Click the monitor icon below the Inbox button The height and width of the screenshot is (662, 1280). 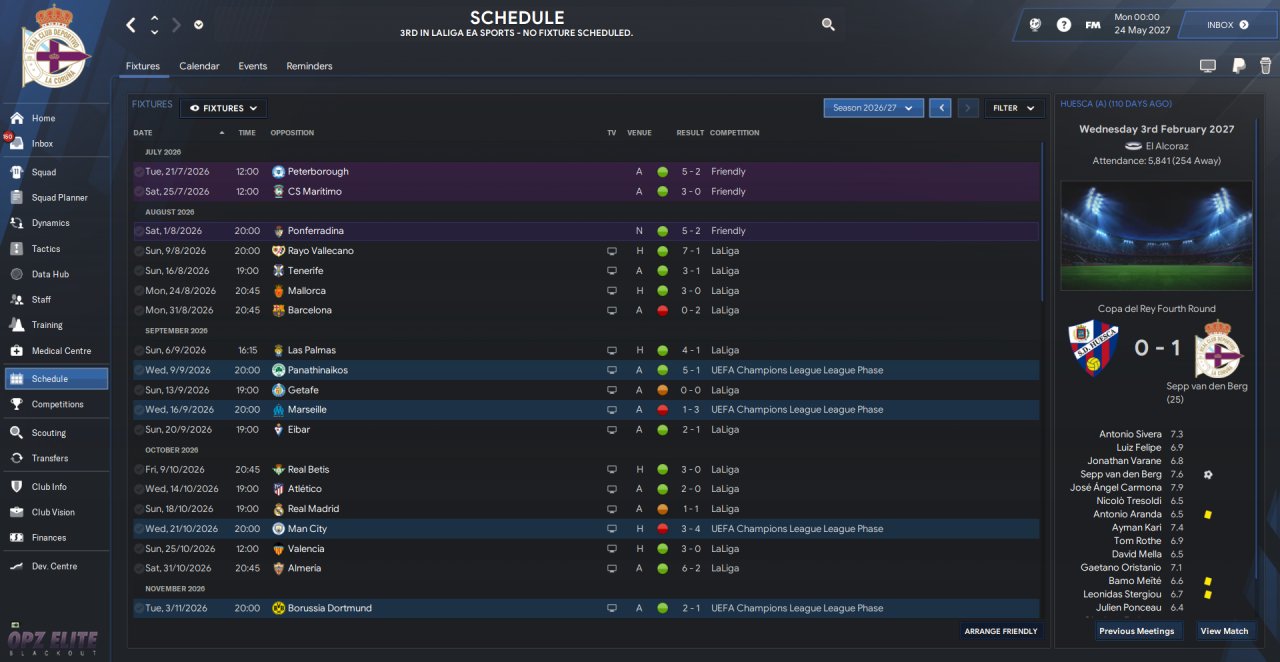(1207, 66)
